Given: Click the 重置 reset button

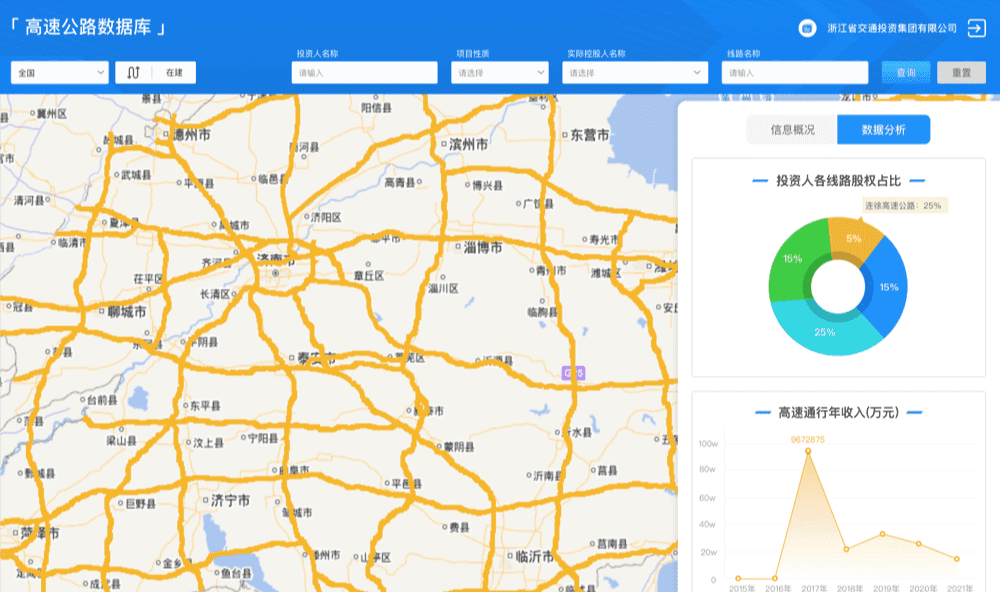Looking at the screenshot, I should coord(961,72).
